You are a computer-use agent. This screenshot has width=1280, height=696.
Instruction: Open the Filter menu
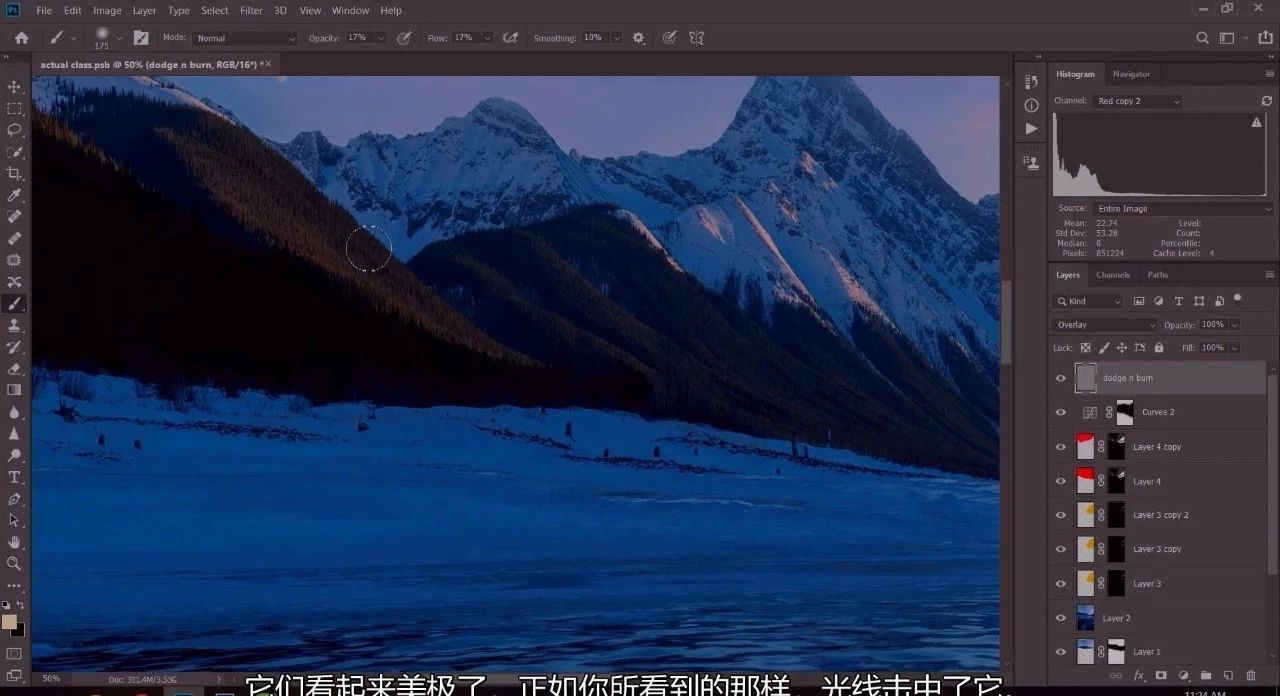[251, 10]
